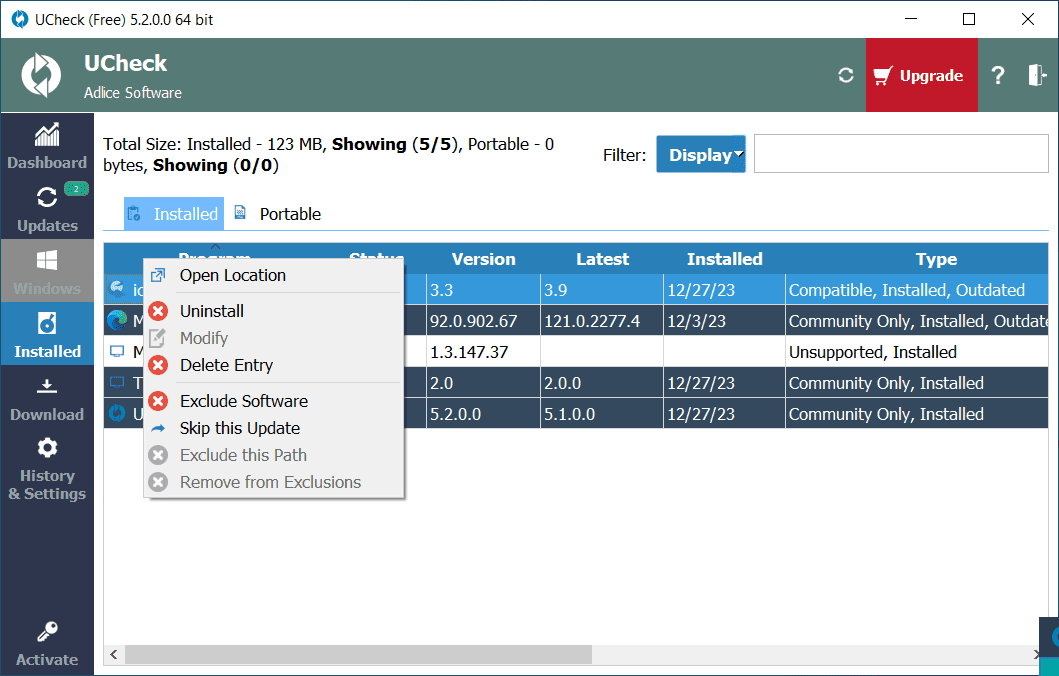The height and width of the screenshot is (676, 1059).
Task: Sort by the Version column header
Action: coord(483,259)
